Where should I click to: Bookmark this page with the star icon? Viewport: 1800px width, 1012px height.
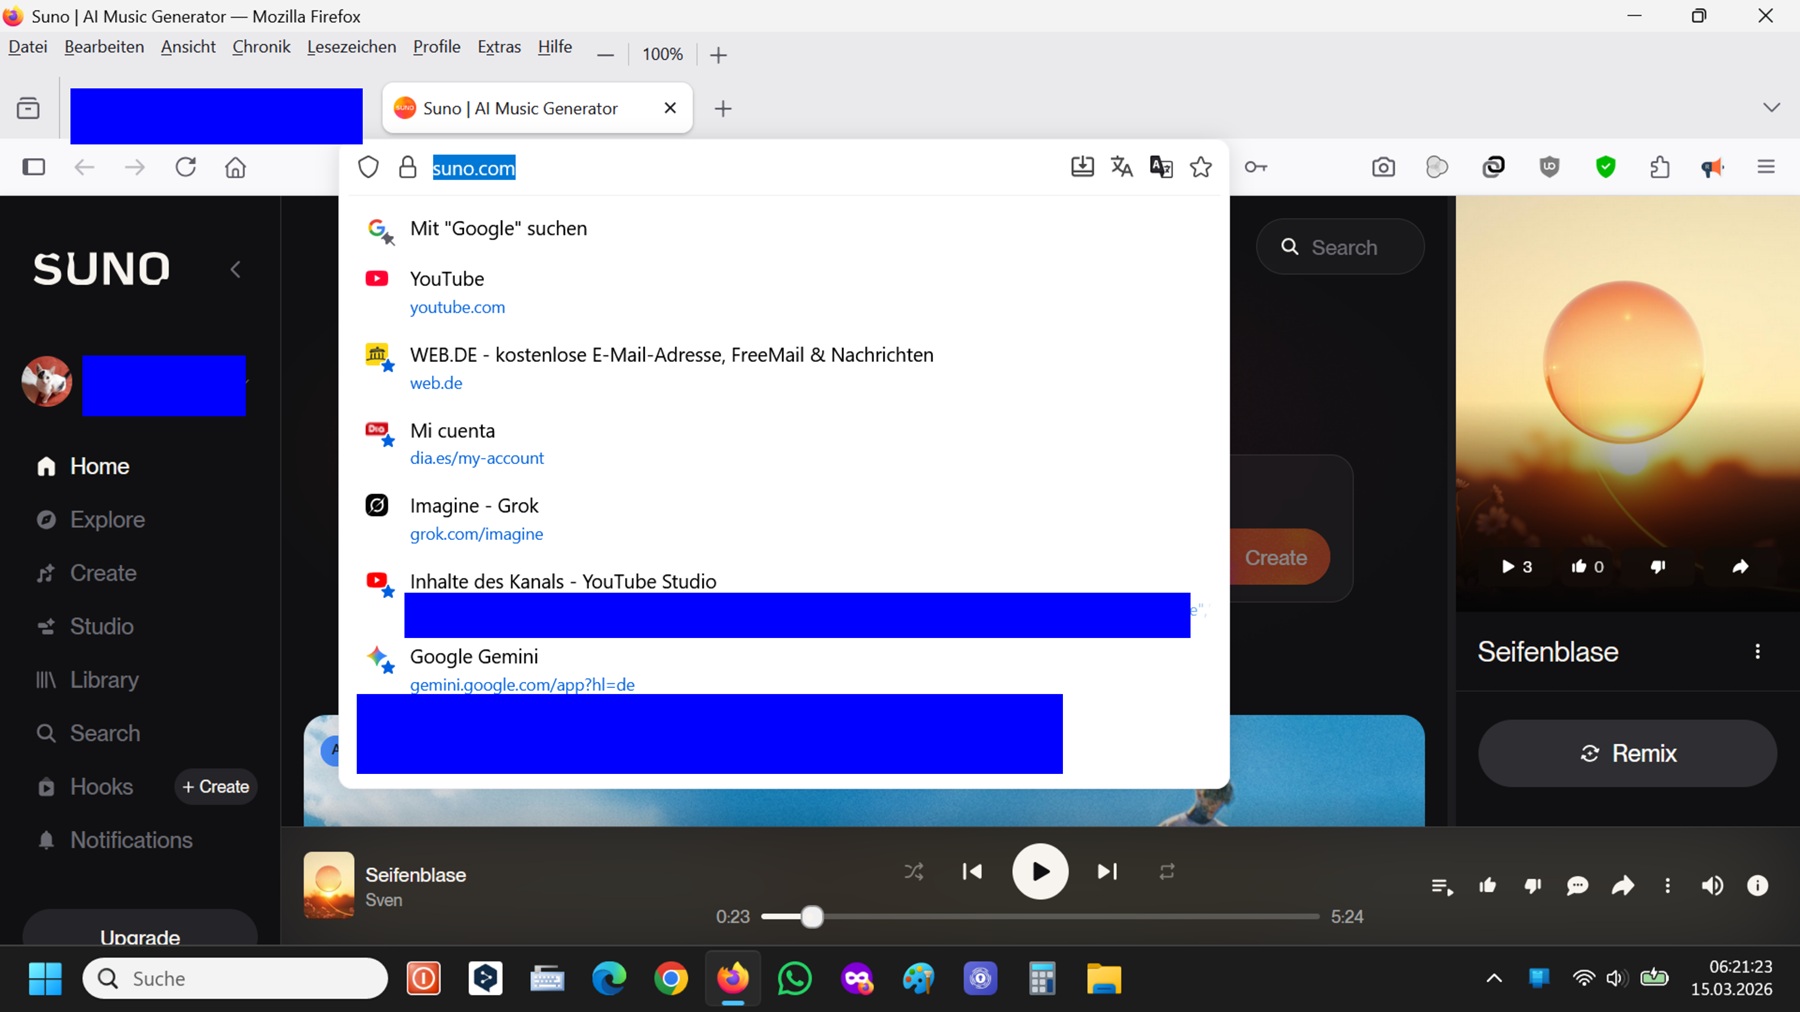(x=1201, y=167)
